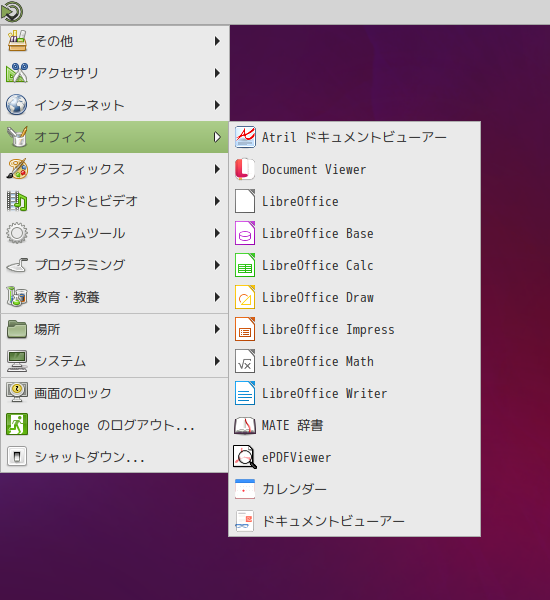Expand the サウンドとビデオ submenu arrow

217,201
